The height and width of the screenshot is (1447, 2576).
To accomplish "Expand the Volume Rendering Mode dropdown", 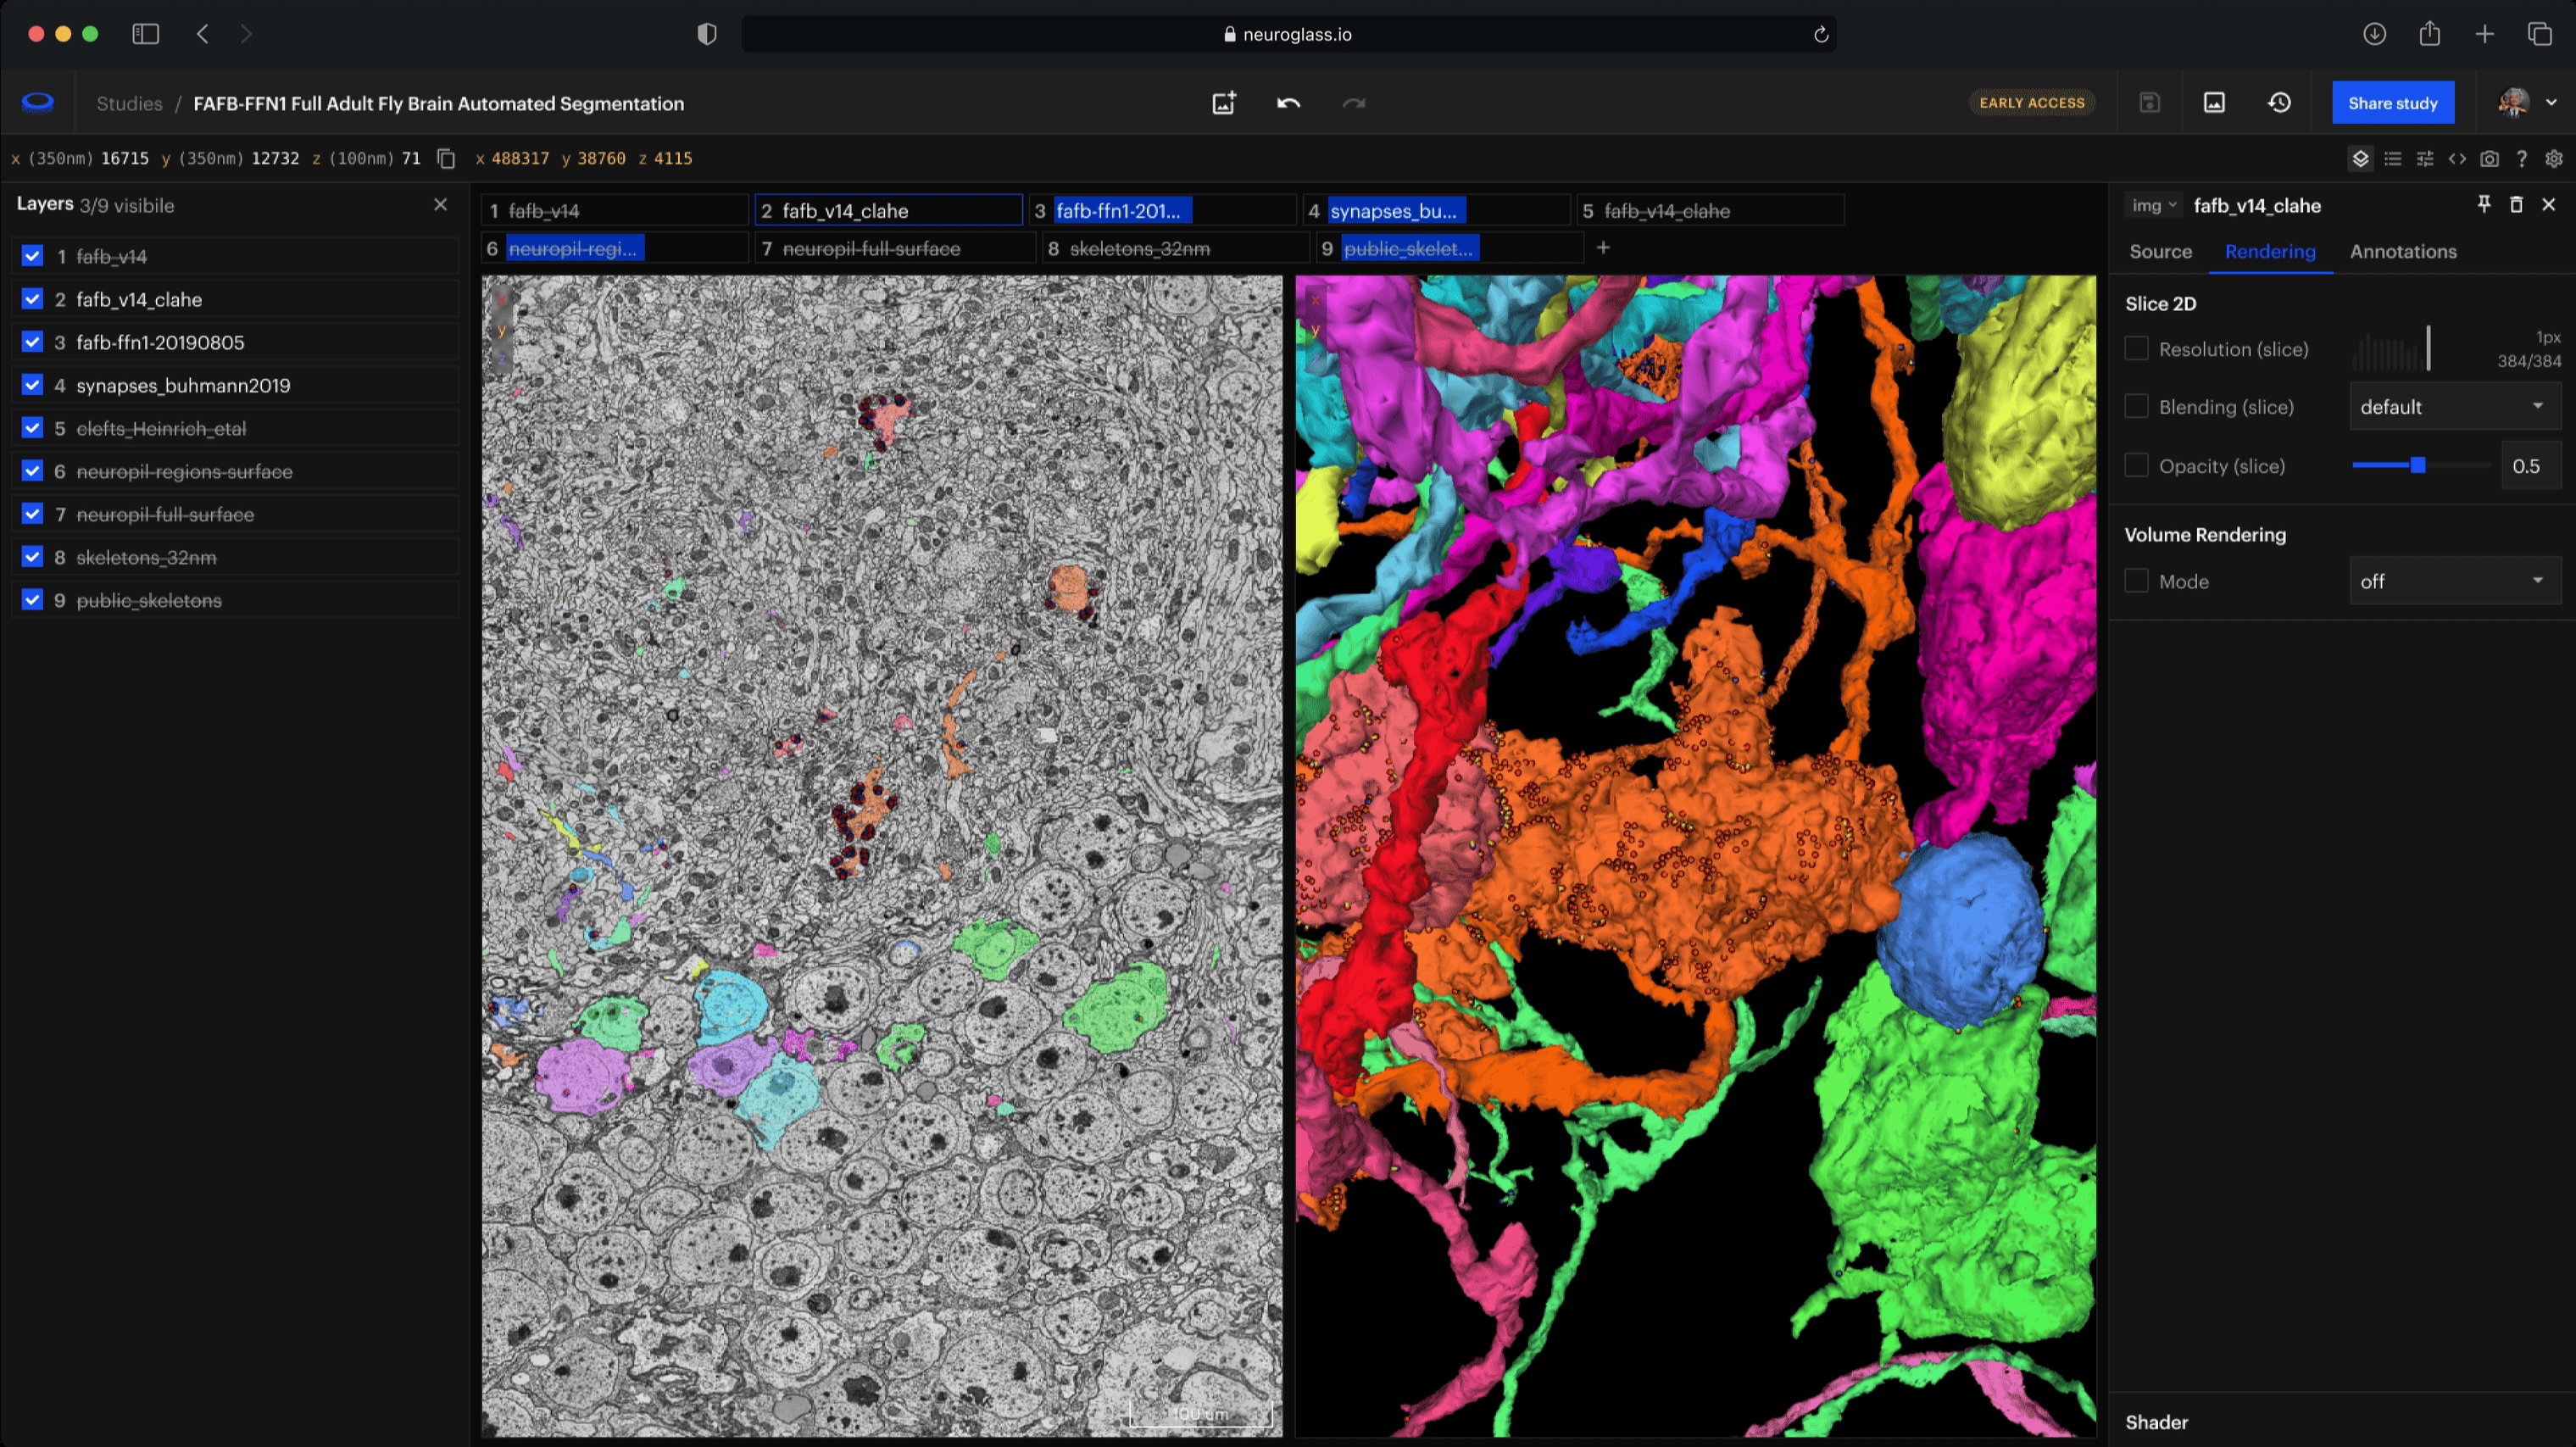I will pyautogui.click(x=2453, y=580).
